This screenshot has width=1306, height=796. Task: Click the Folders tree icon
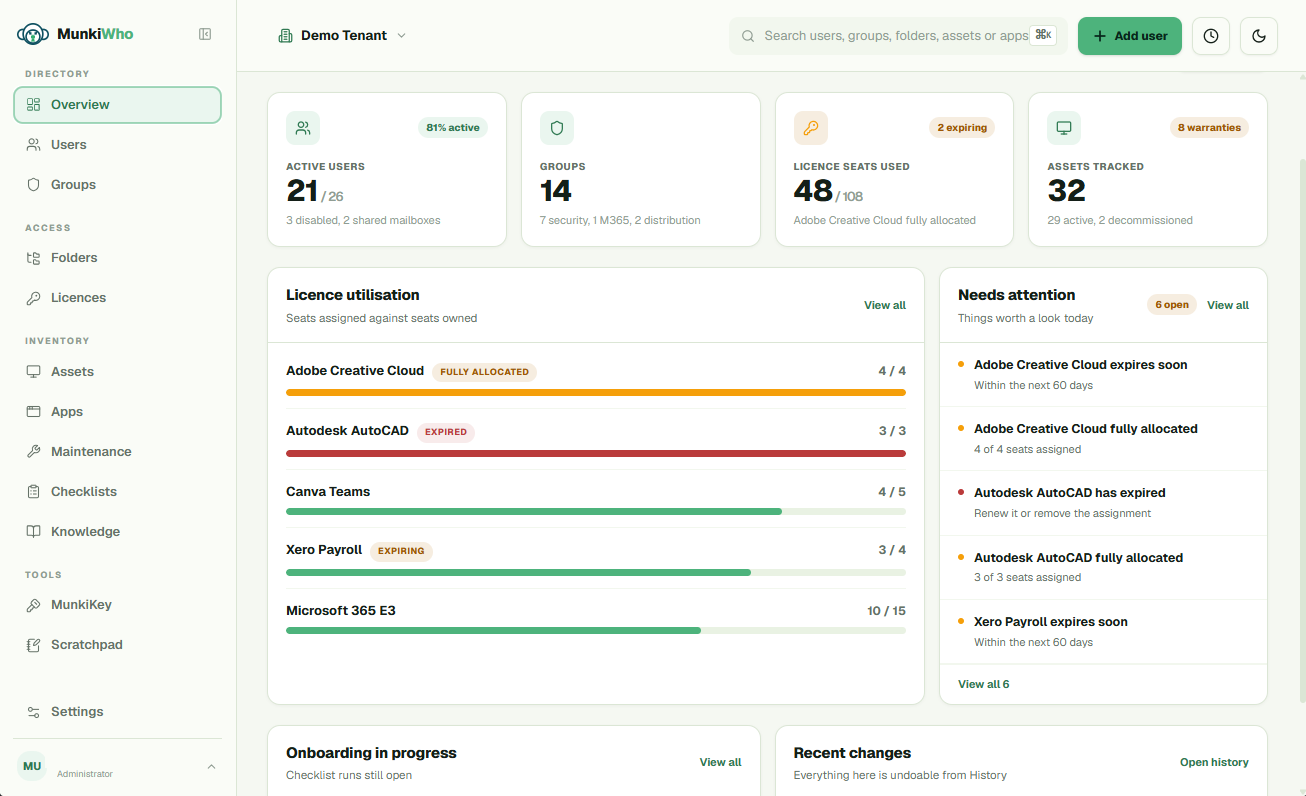[33, 257]
